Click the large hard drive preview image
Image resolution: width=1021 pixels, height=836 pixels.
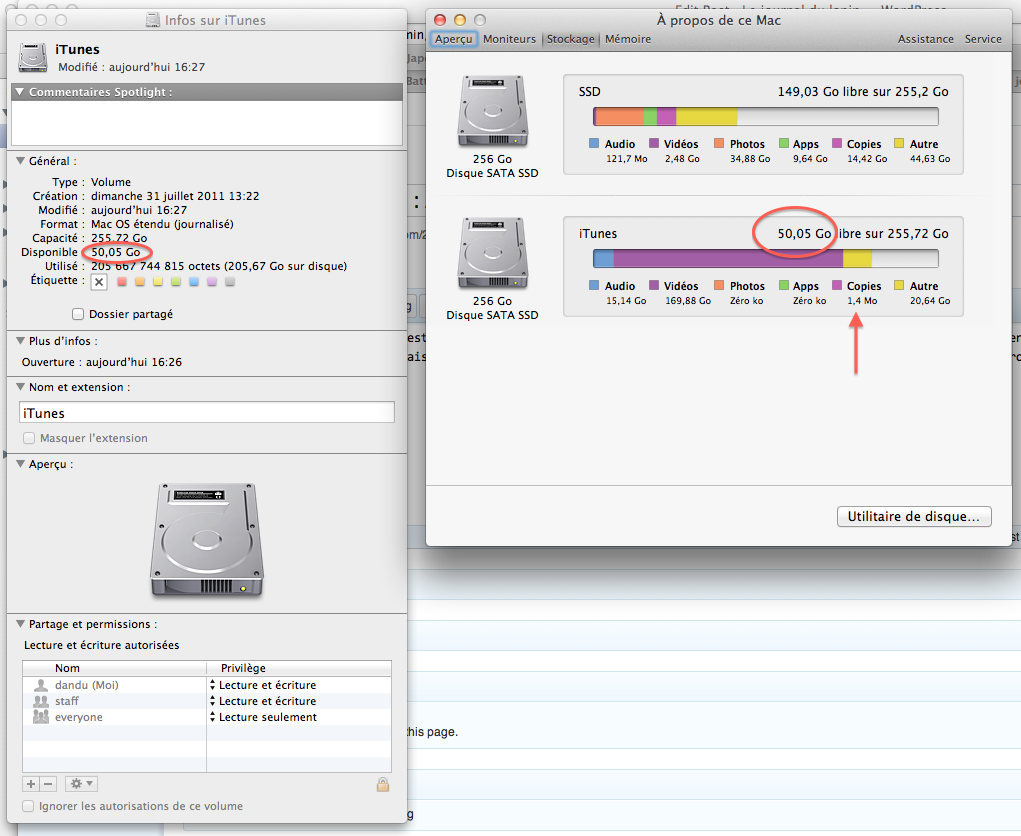[x=207, y=541]
